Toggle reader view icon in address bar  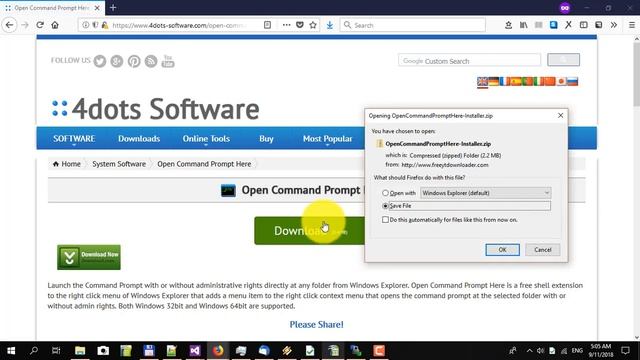tap(267, 25)
